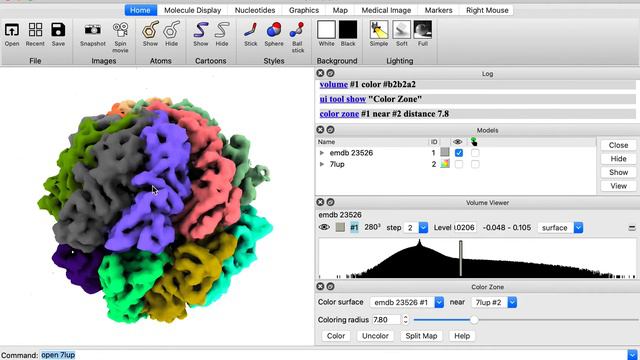Screen dimensions: 640x360
Task: Toggle emdb 23526 selected checkbox
Action: point(475,153)
